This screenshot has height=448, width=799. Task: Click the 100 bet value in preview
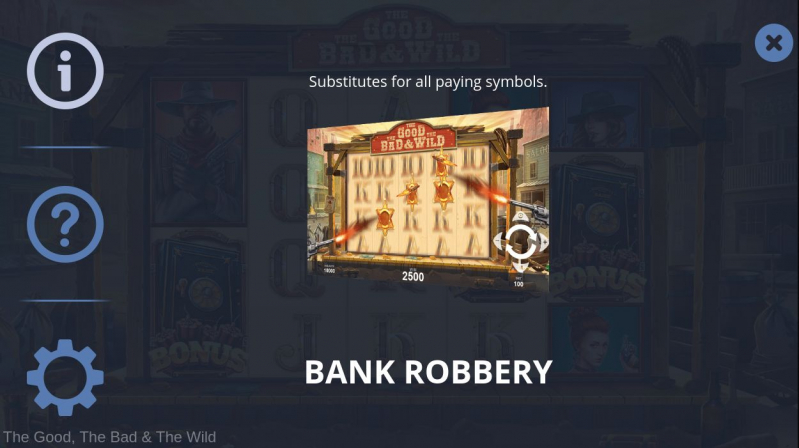(x=518, y=284)
